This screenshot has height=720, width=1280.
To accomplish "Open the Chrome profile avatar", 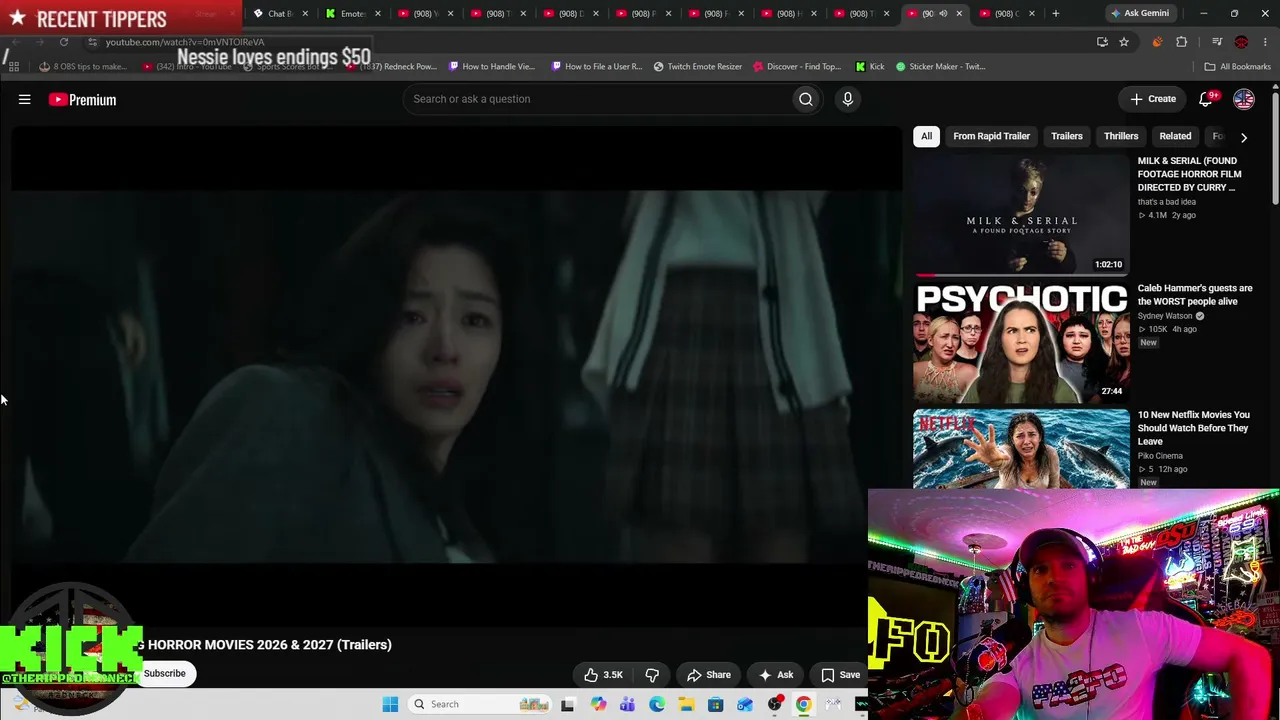I will coord(1241,42).
